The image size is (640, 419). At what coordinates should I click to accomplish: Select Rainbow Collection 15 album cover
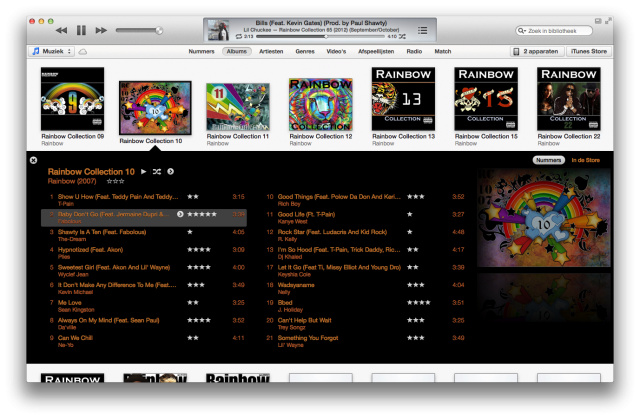(x=486, y=99)
